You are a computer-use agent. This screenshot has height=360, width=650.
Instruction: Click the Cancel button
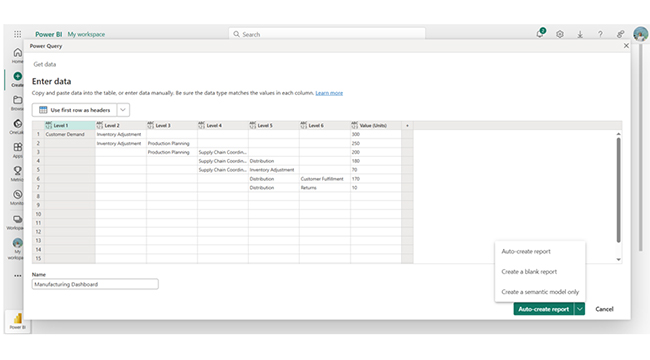604,309
